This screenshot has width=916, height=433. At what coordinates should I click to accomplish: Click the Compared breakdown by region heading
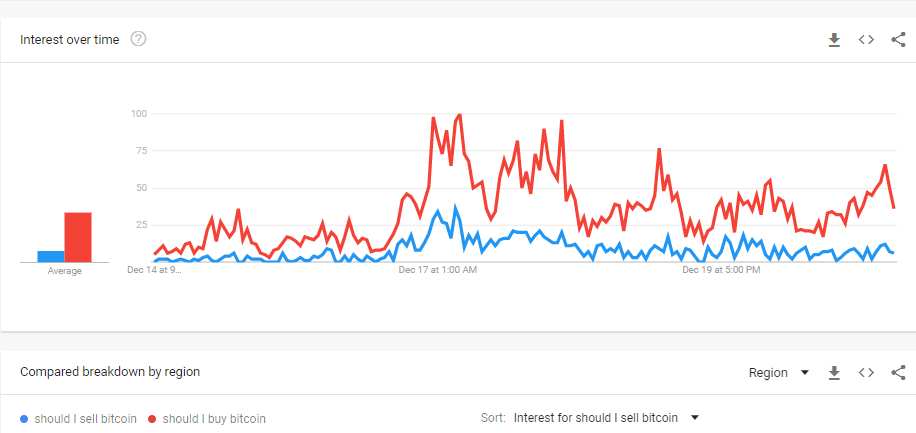tap(110, 372)
